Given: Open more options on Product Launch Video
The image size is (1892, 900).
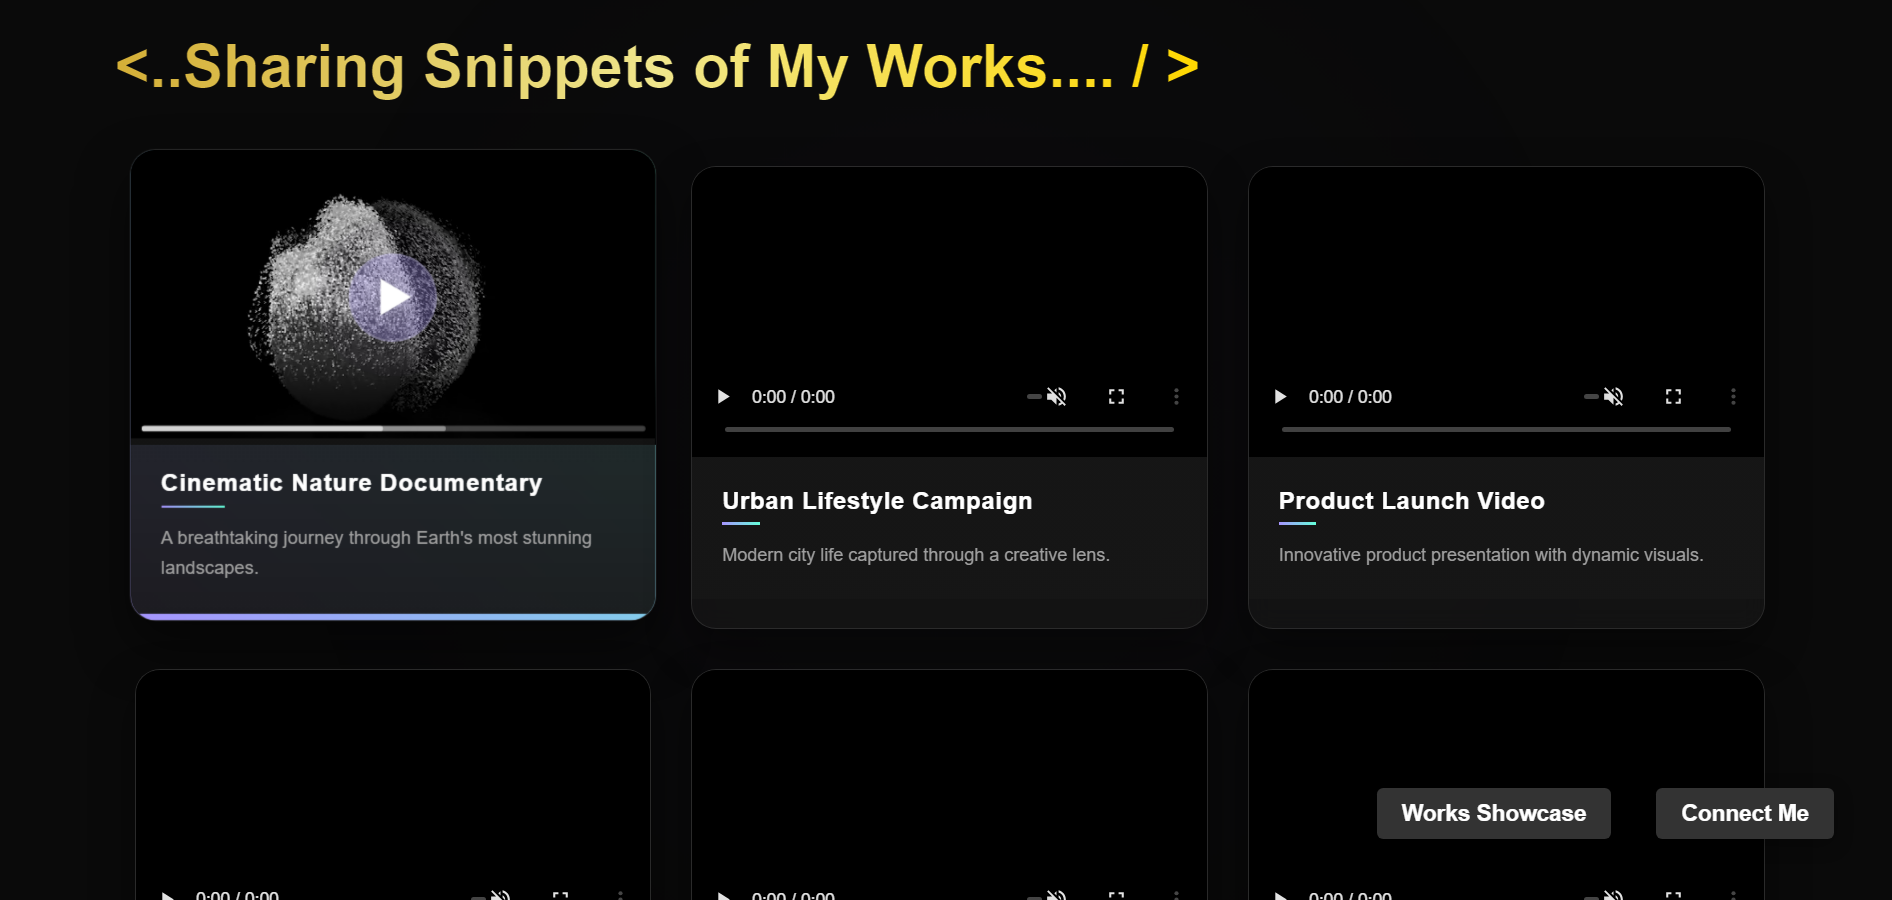Looking at the screenshot, I should tap(1733, 397).
